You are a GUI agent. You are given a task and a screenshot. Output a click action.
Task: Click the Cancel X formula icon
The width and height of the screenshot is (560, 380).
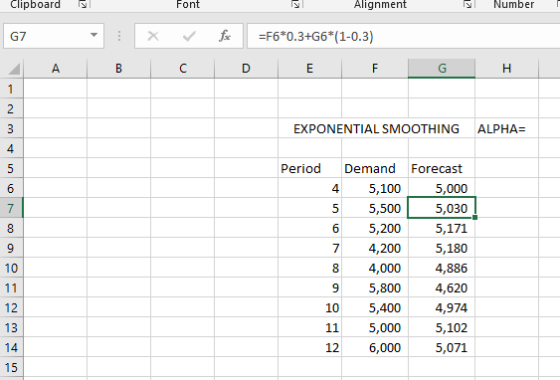(153, 36)
